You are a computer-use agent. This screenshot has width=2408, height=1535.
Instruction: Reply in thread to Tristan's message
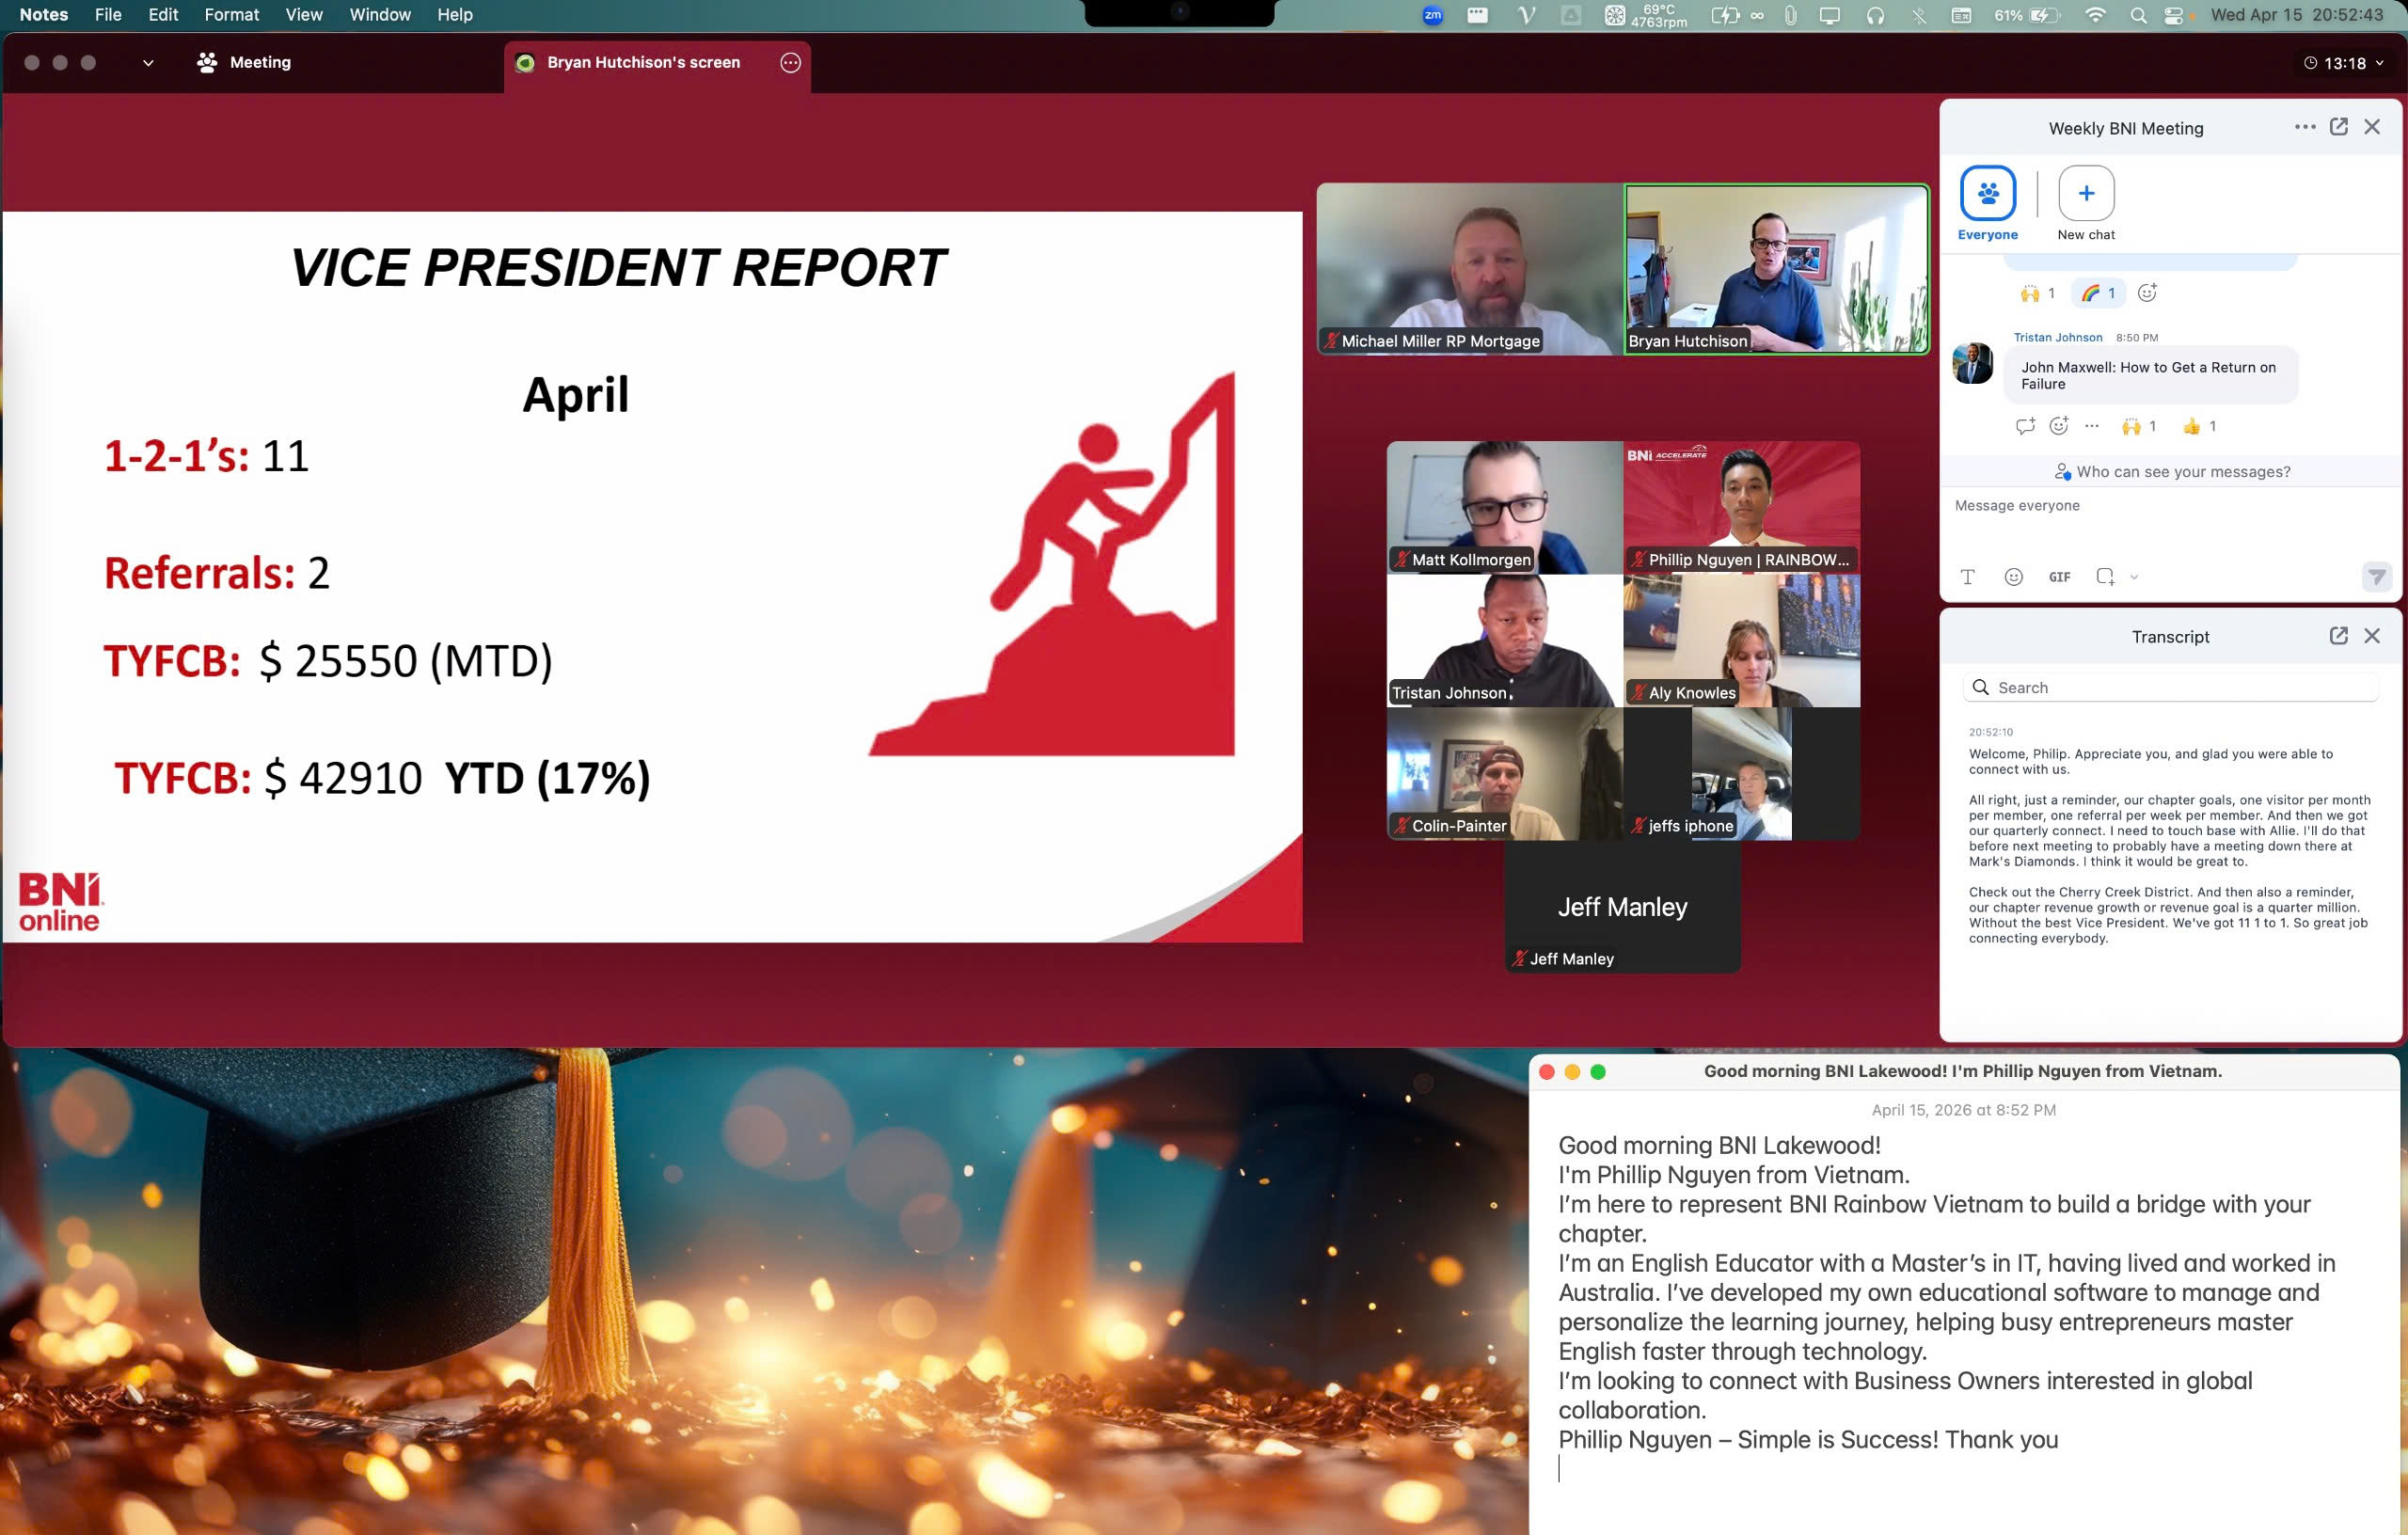click(2025, 426)
